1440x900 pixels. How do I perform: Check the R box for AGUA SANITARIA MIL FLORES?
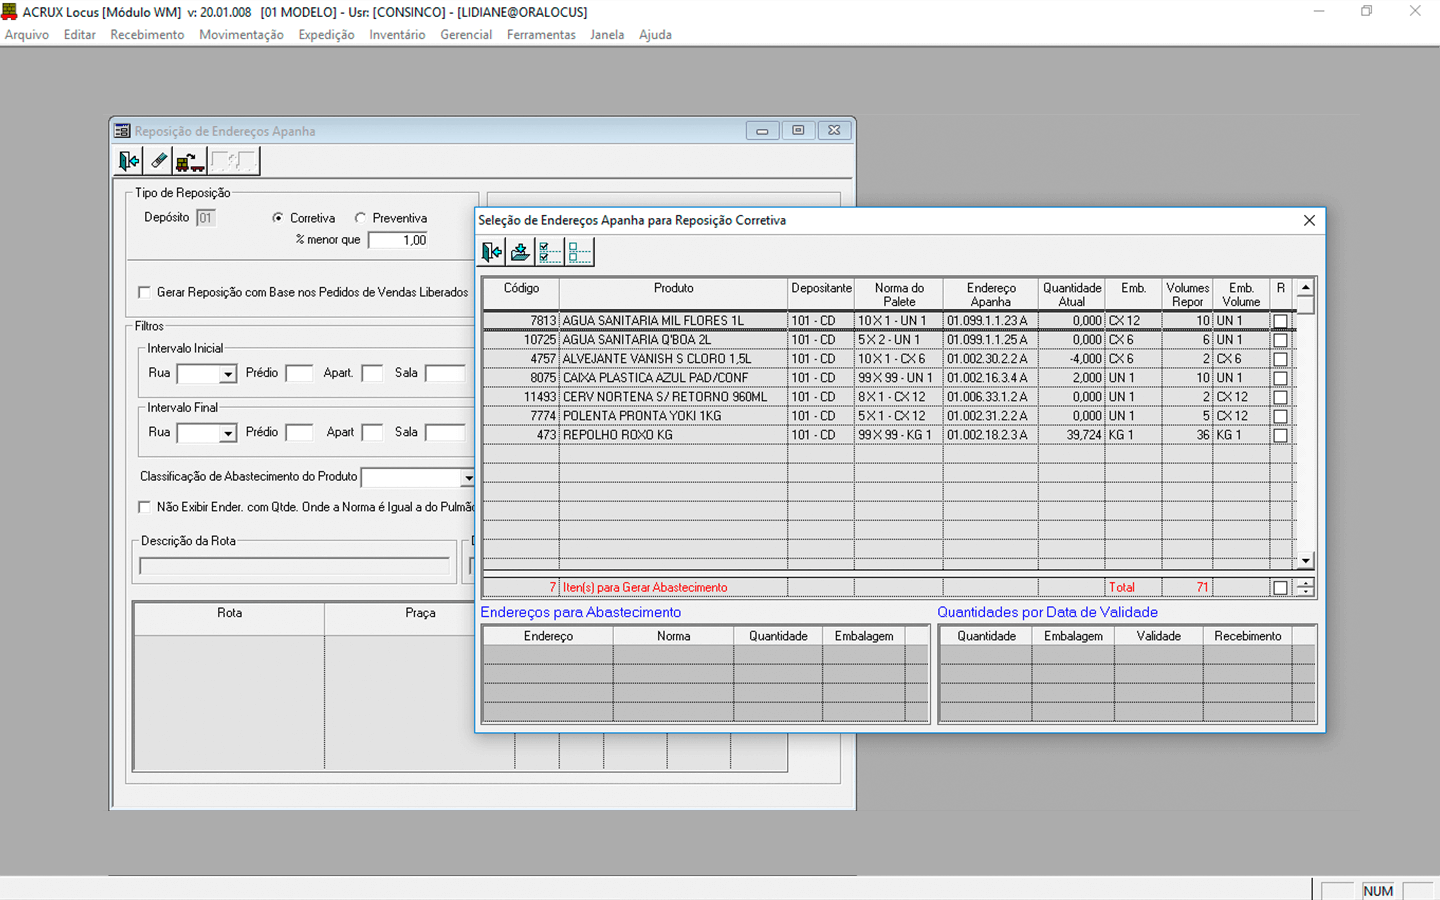pyautogui.click(x=1280, y=321)
